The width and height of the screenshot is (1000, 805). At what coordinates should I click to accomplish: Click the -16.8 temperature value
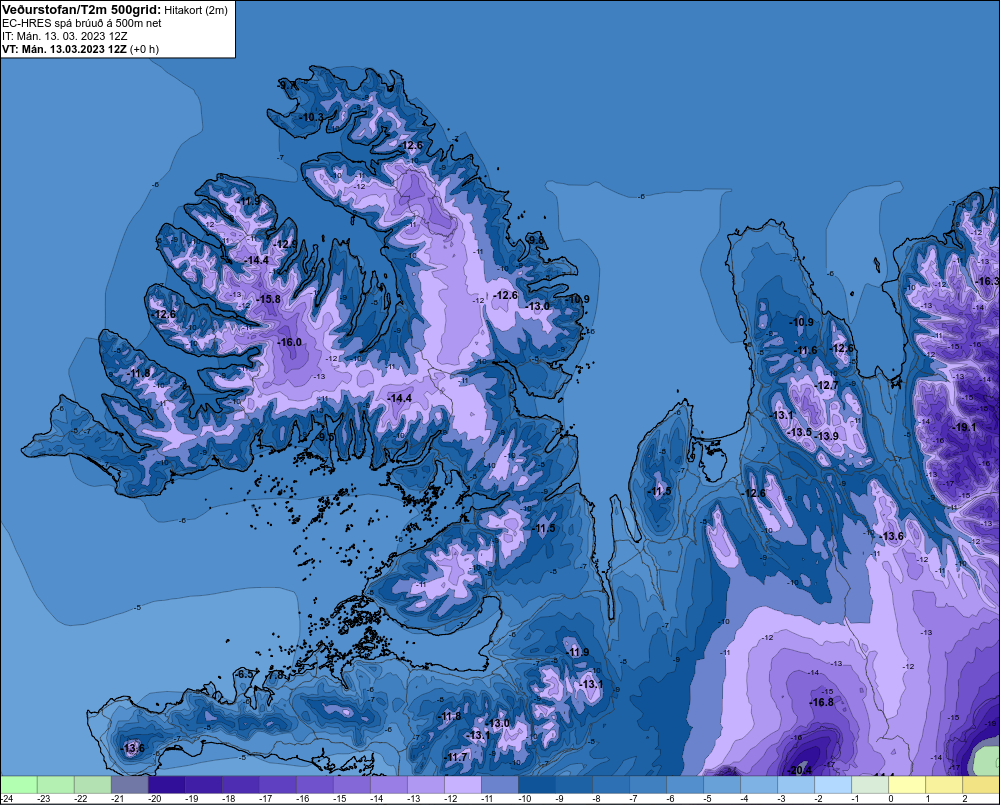821,702
